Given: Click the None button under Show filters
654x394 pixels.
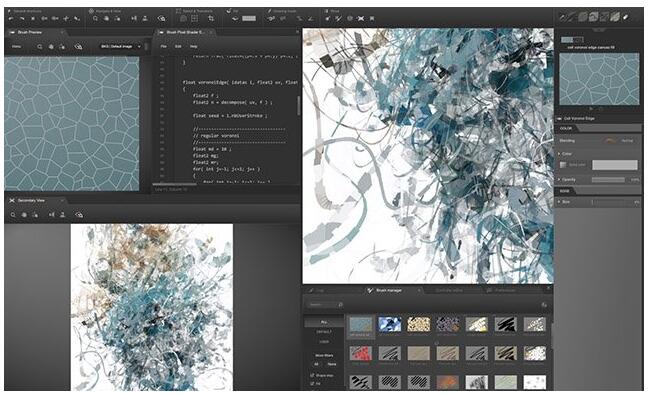Looking at the screenshot, I should tap(332, 364).
